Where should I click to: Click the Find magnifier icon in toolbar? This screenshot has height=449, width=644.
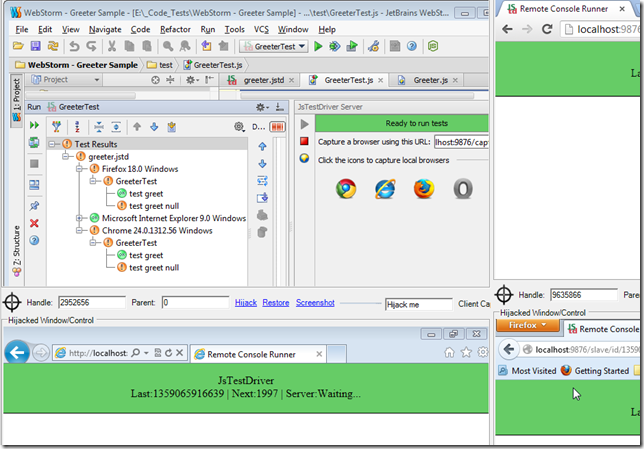pyautogui.click(x=168, y=46)
